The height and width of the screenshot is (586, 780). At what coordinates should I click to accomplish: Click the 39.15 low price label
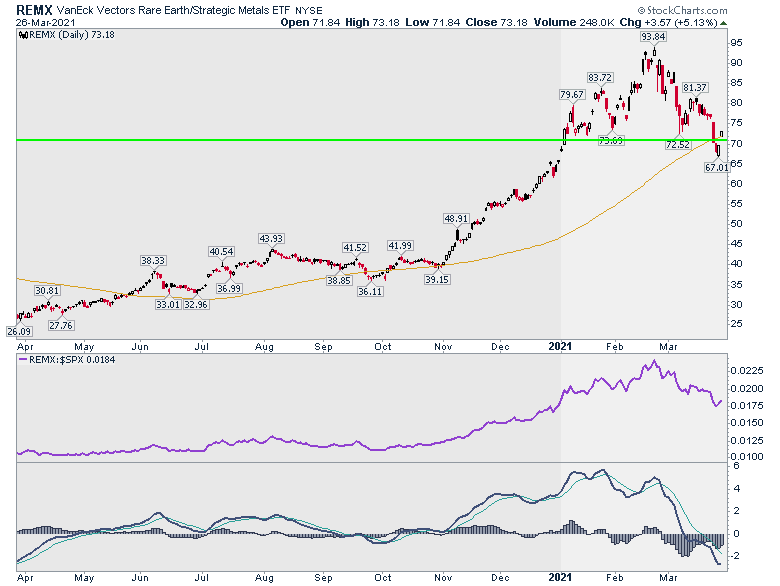click(437, 280)
